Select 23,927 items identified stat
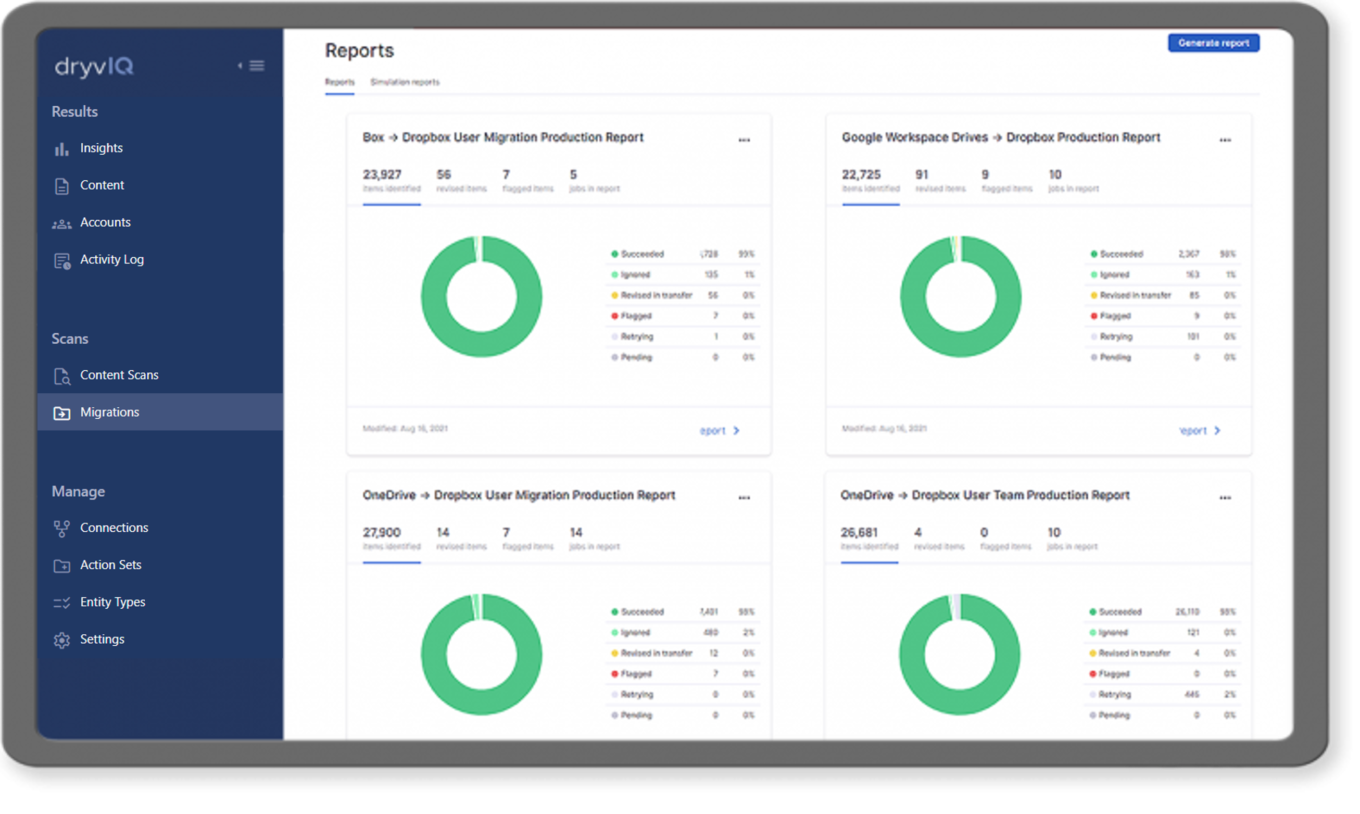Viewport: 1360px width, 814px height. 391,181
